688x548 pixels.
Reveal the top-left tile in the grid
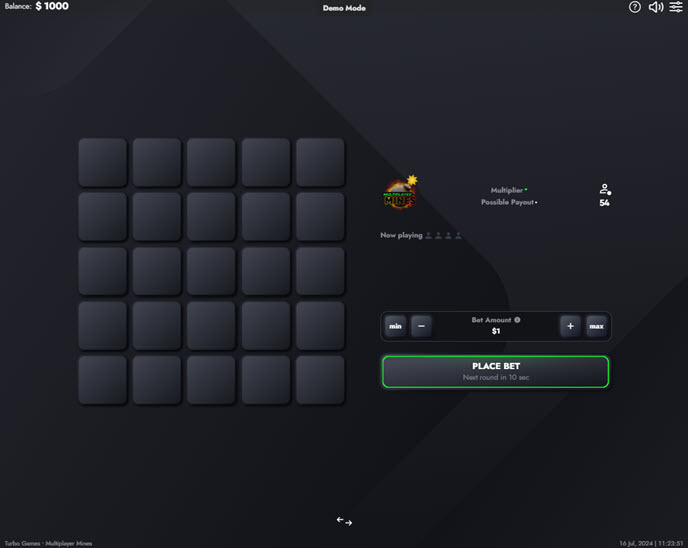click(x=103, y=162)
